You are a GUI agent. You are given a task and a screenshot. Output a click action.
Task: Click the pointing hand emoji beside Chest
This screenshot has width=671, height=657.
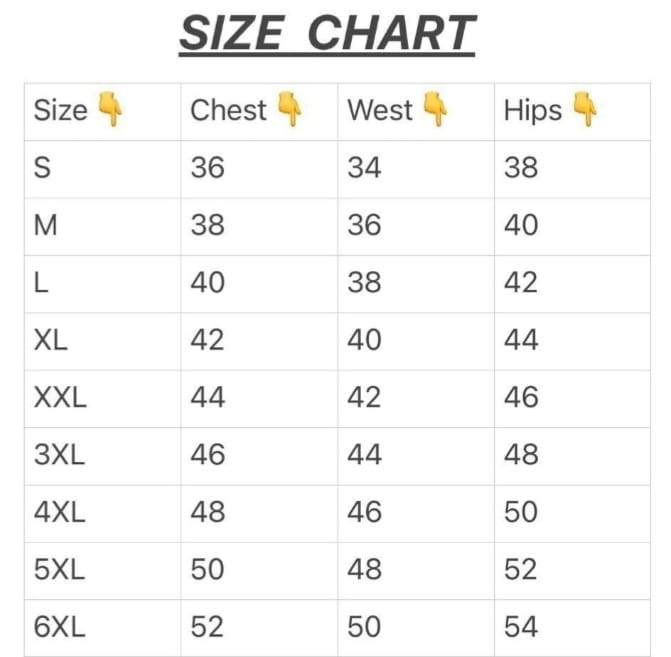(x=290, y=109)
